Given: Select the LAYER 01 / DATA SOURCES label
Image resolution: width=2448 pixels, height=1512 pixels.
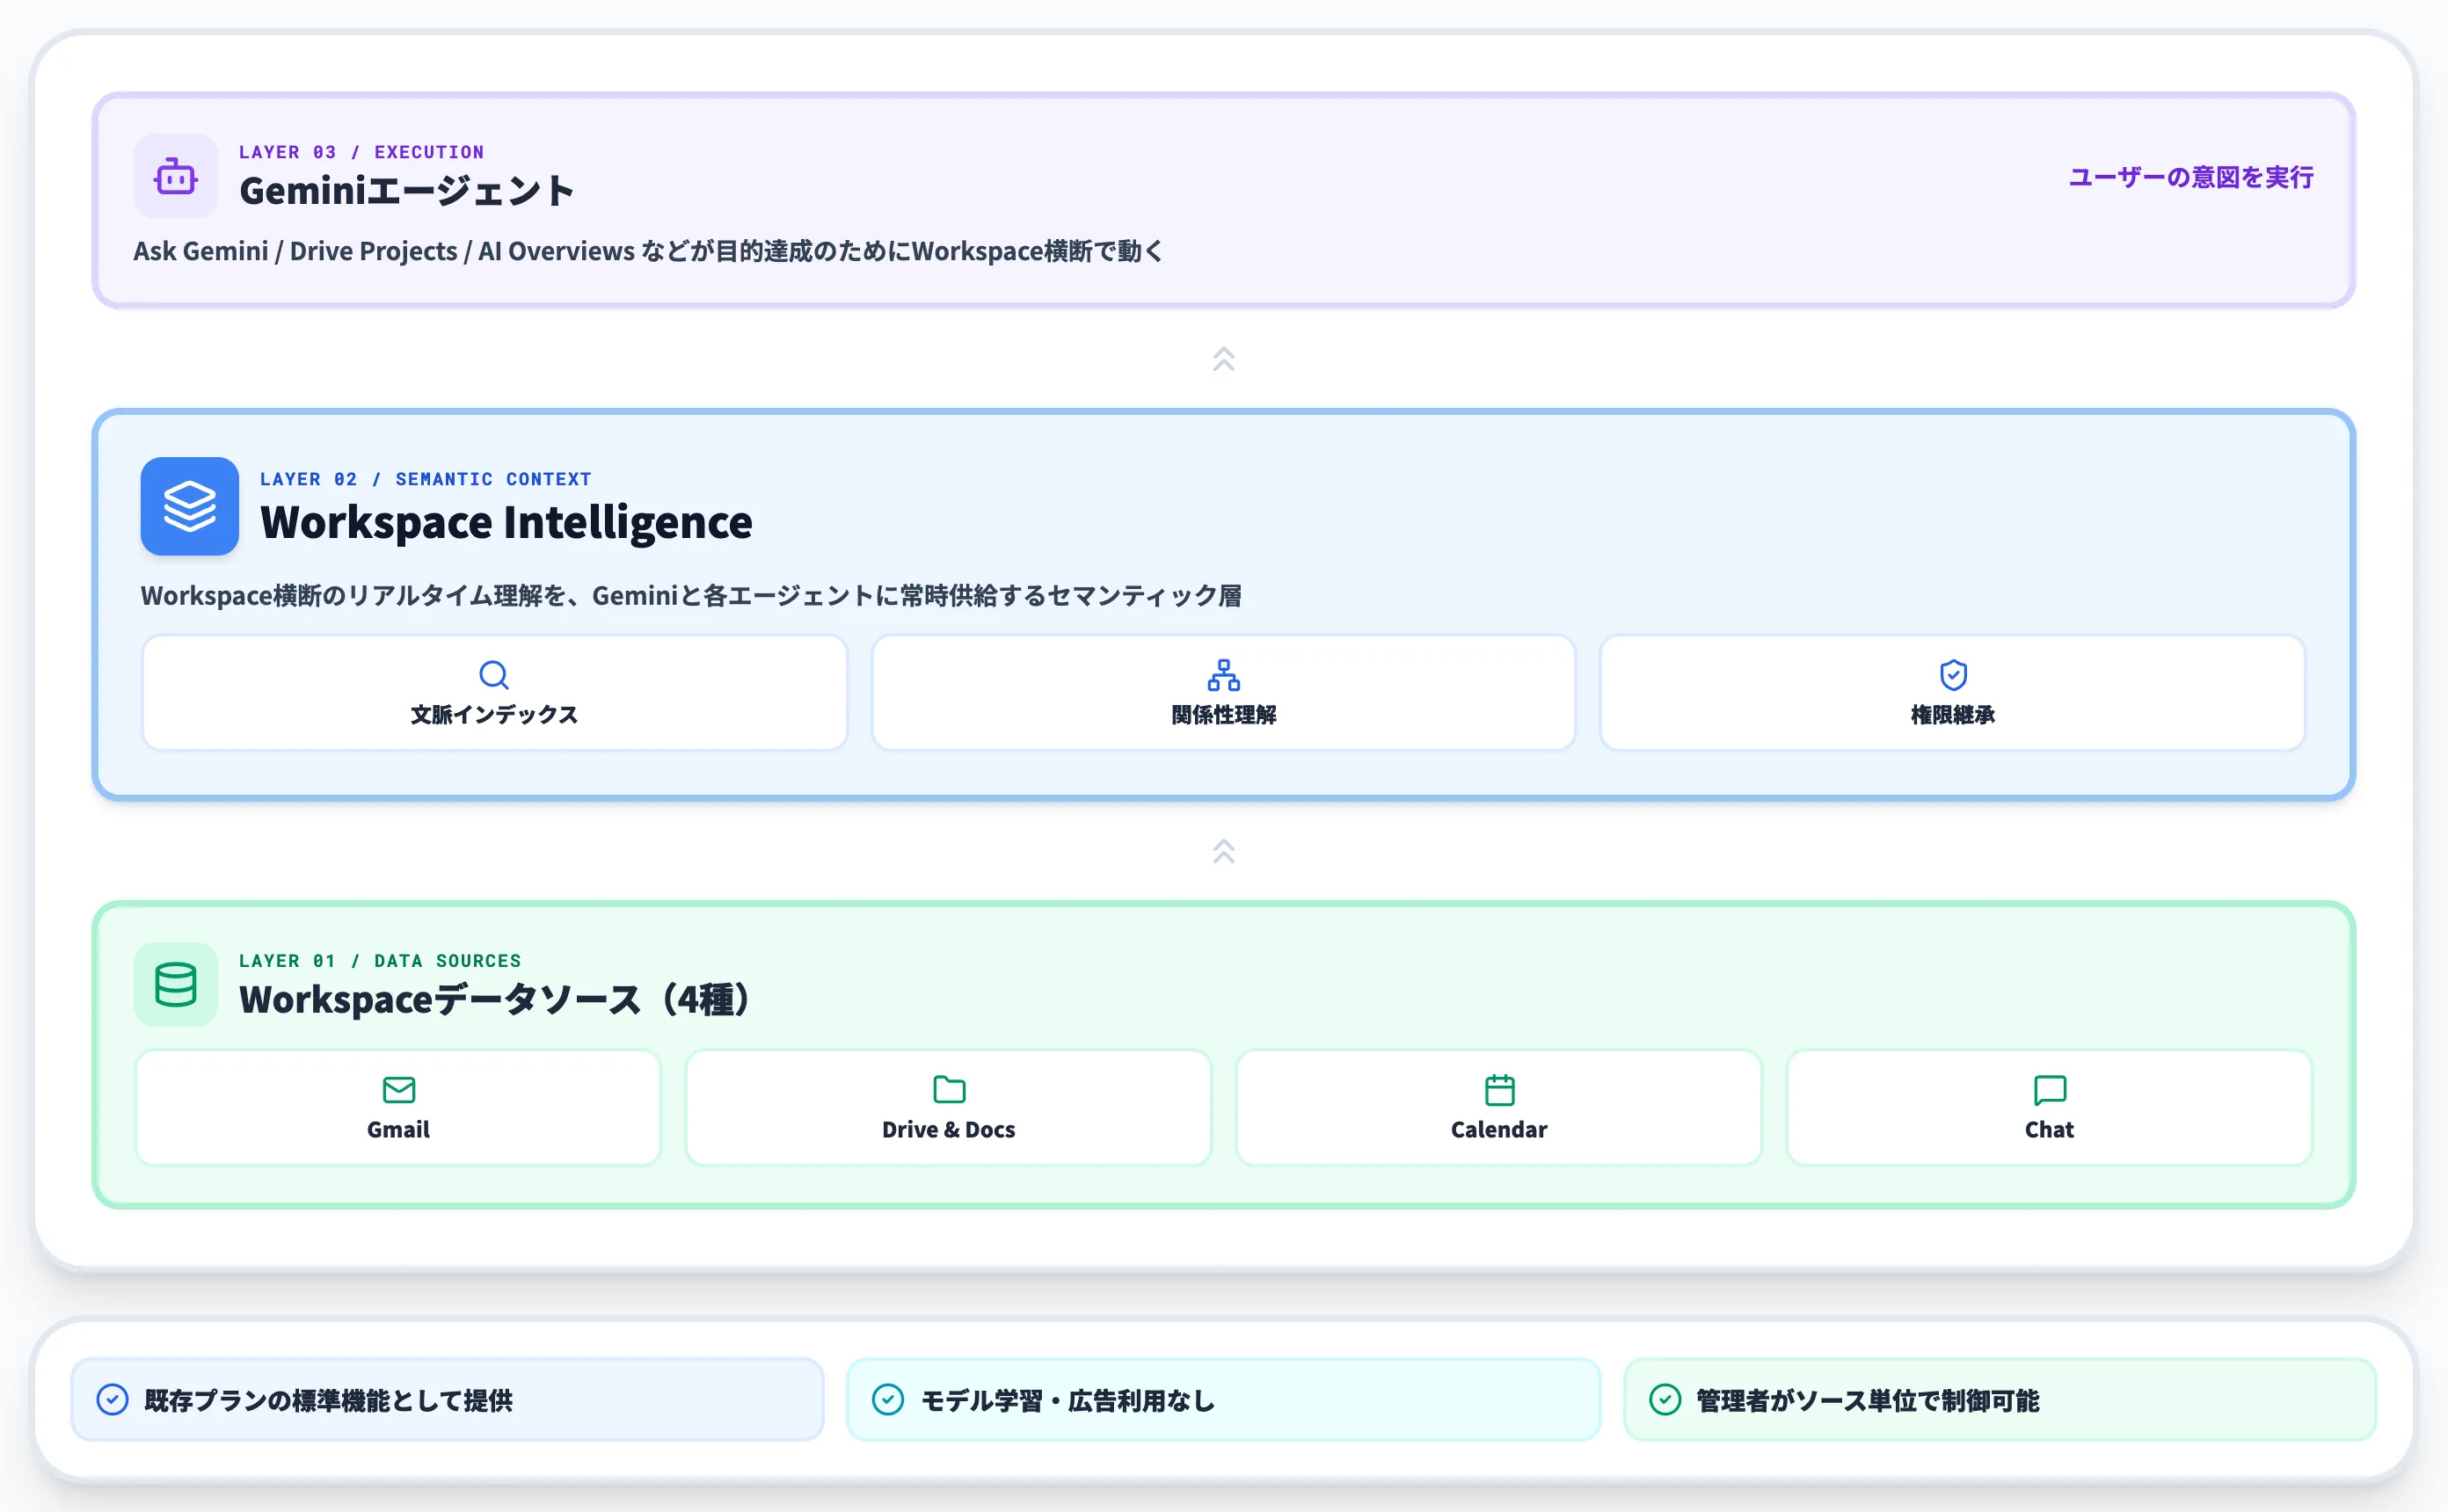Looking at the screenshot, I should [380, 960].
